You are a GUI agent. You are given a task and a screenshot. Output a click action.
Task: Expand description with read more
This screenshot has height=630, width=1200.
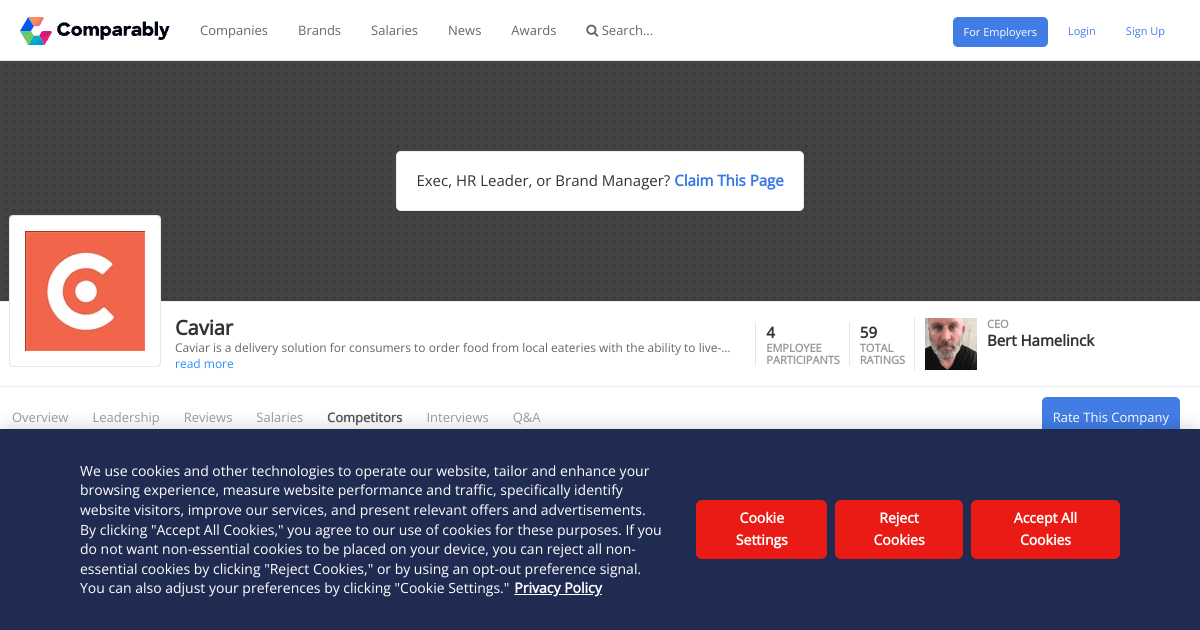coord(204,364)
